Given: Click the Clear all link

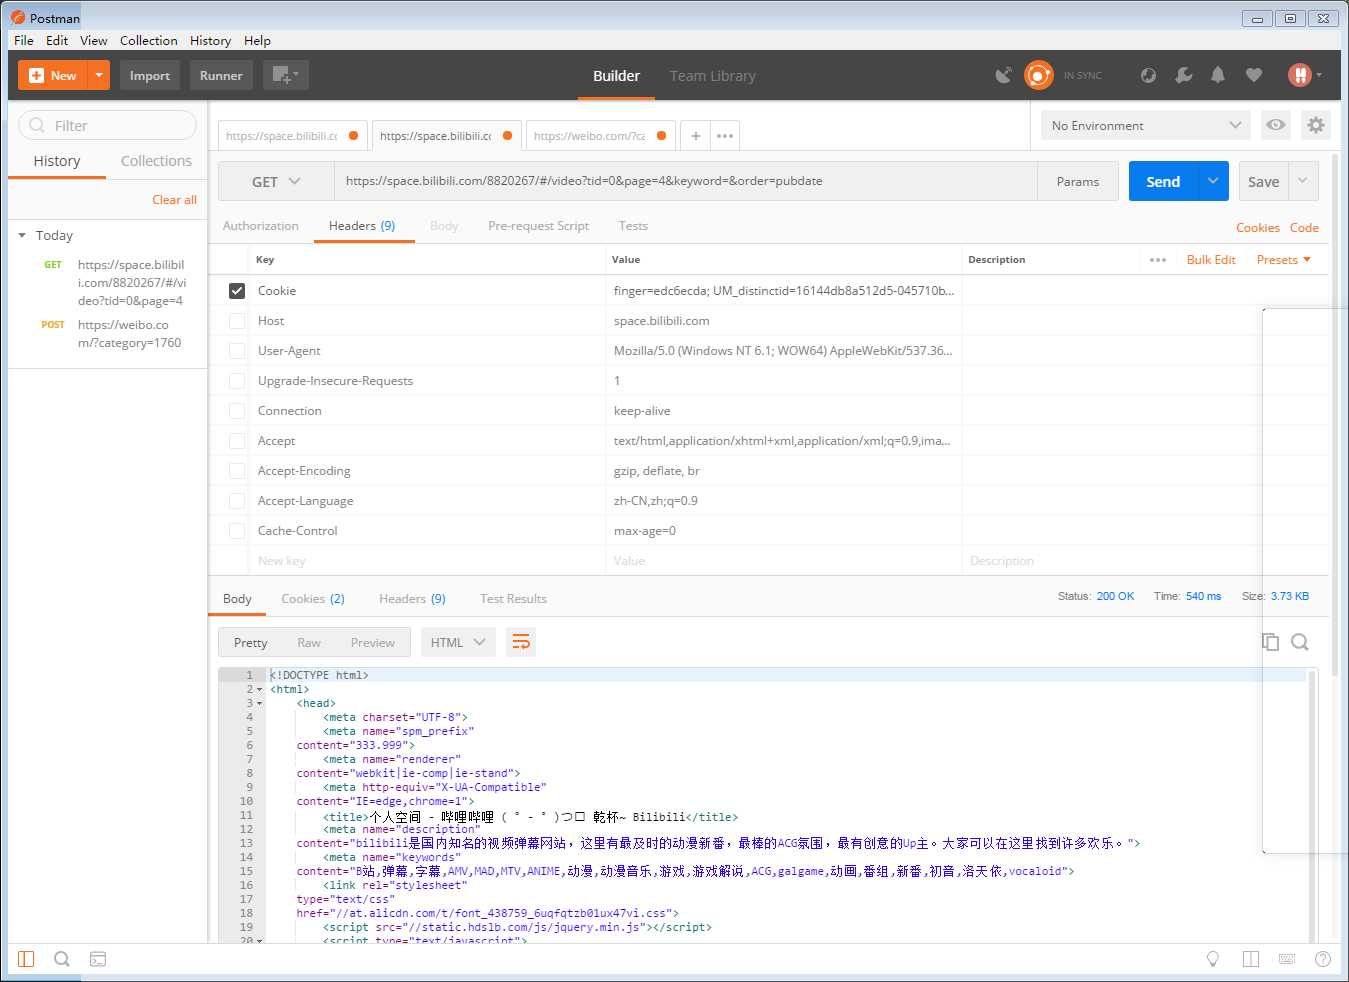Looking at the screenshot, I should click(x=174, y=200).
